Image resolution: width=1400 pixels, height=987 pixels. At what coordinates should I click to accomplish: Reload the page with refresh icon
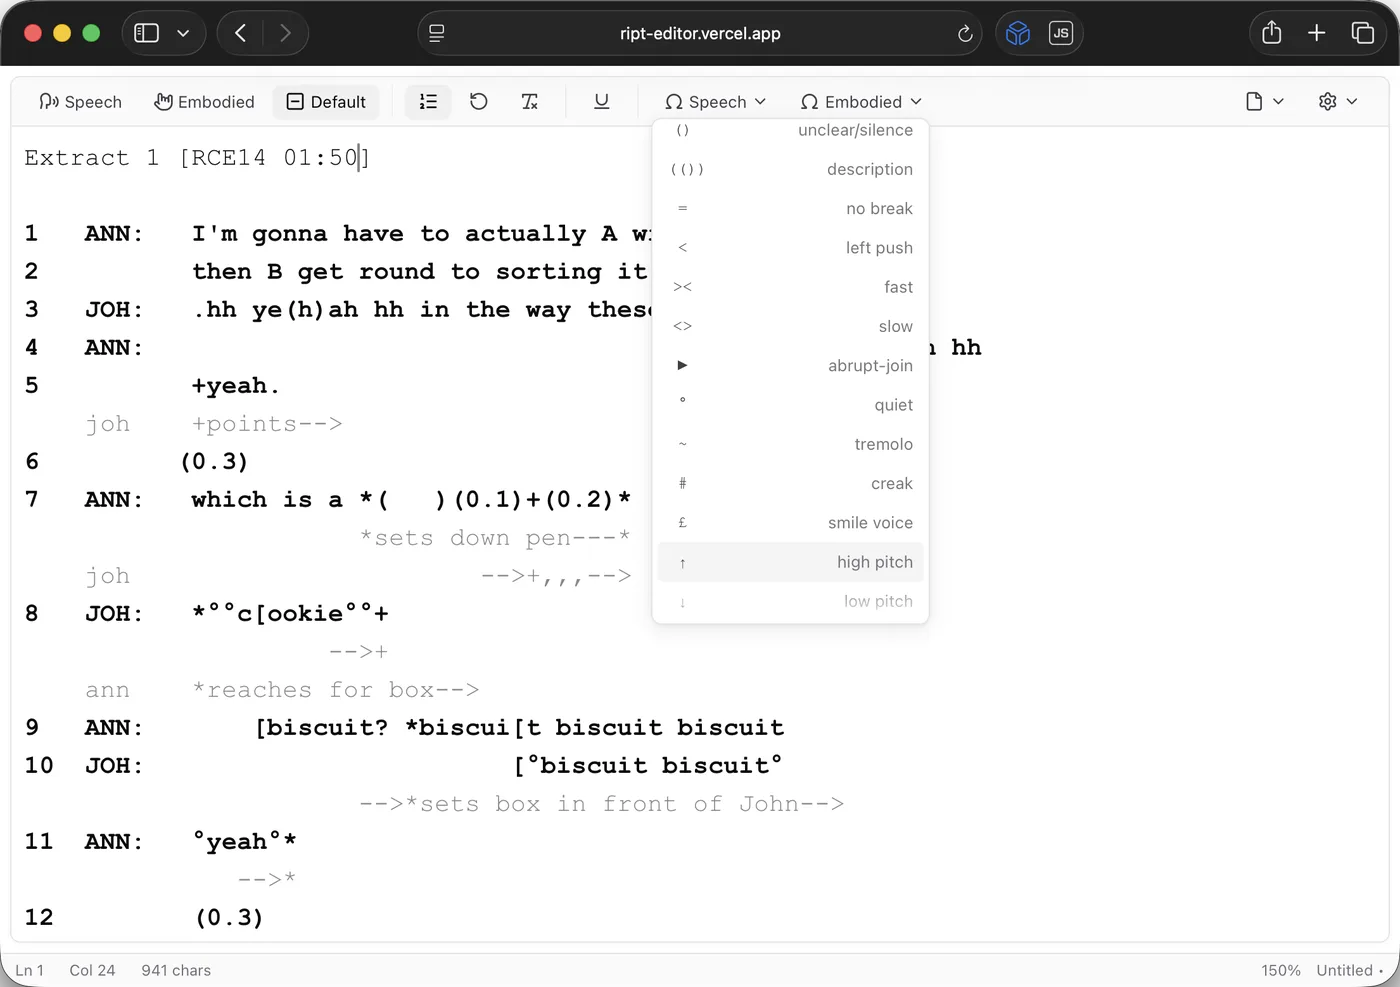(x=965, y=34)
